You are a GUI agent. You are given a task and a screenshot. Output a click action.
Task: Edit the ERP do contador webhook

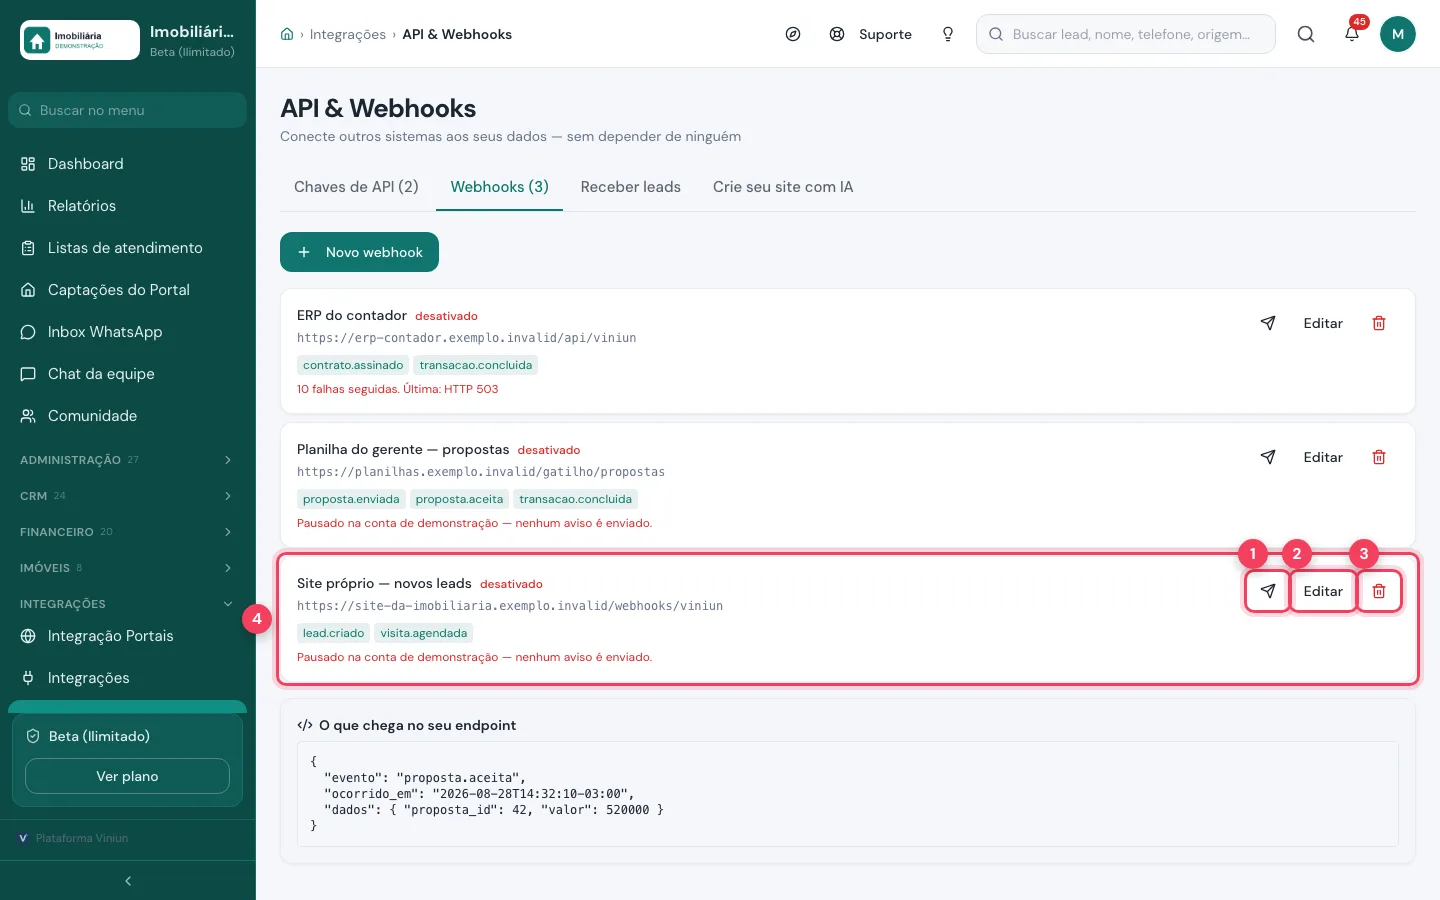click(1323, 323)
